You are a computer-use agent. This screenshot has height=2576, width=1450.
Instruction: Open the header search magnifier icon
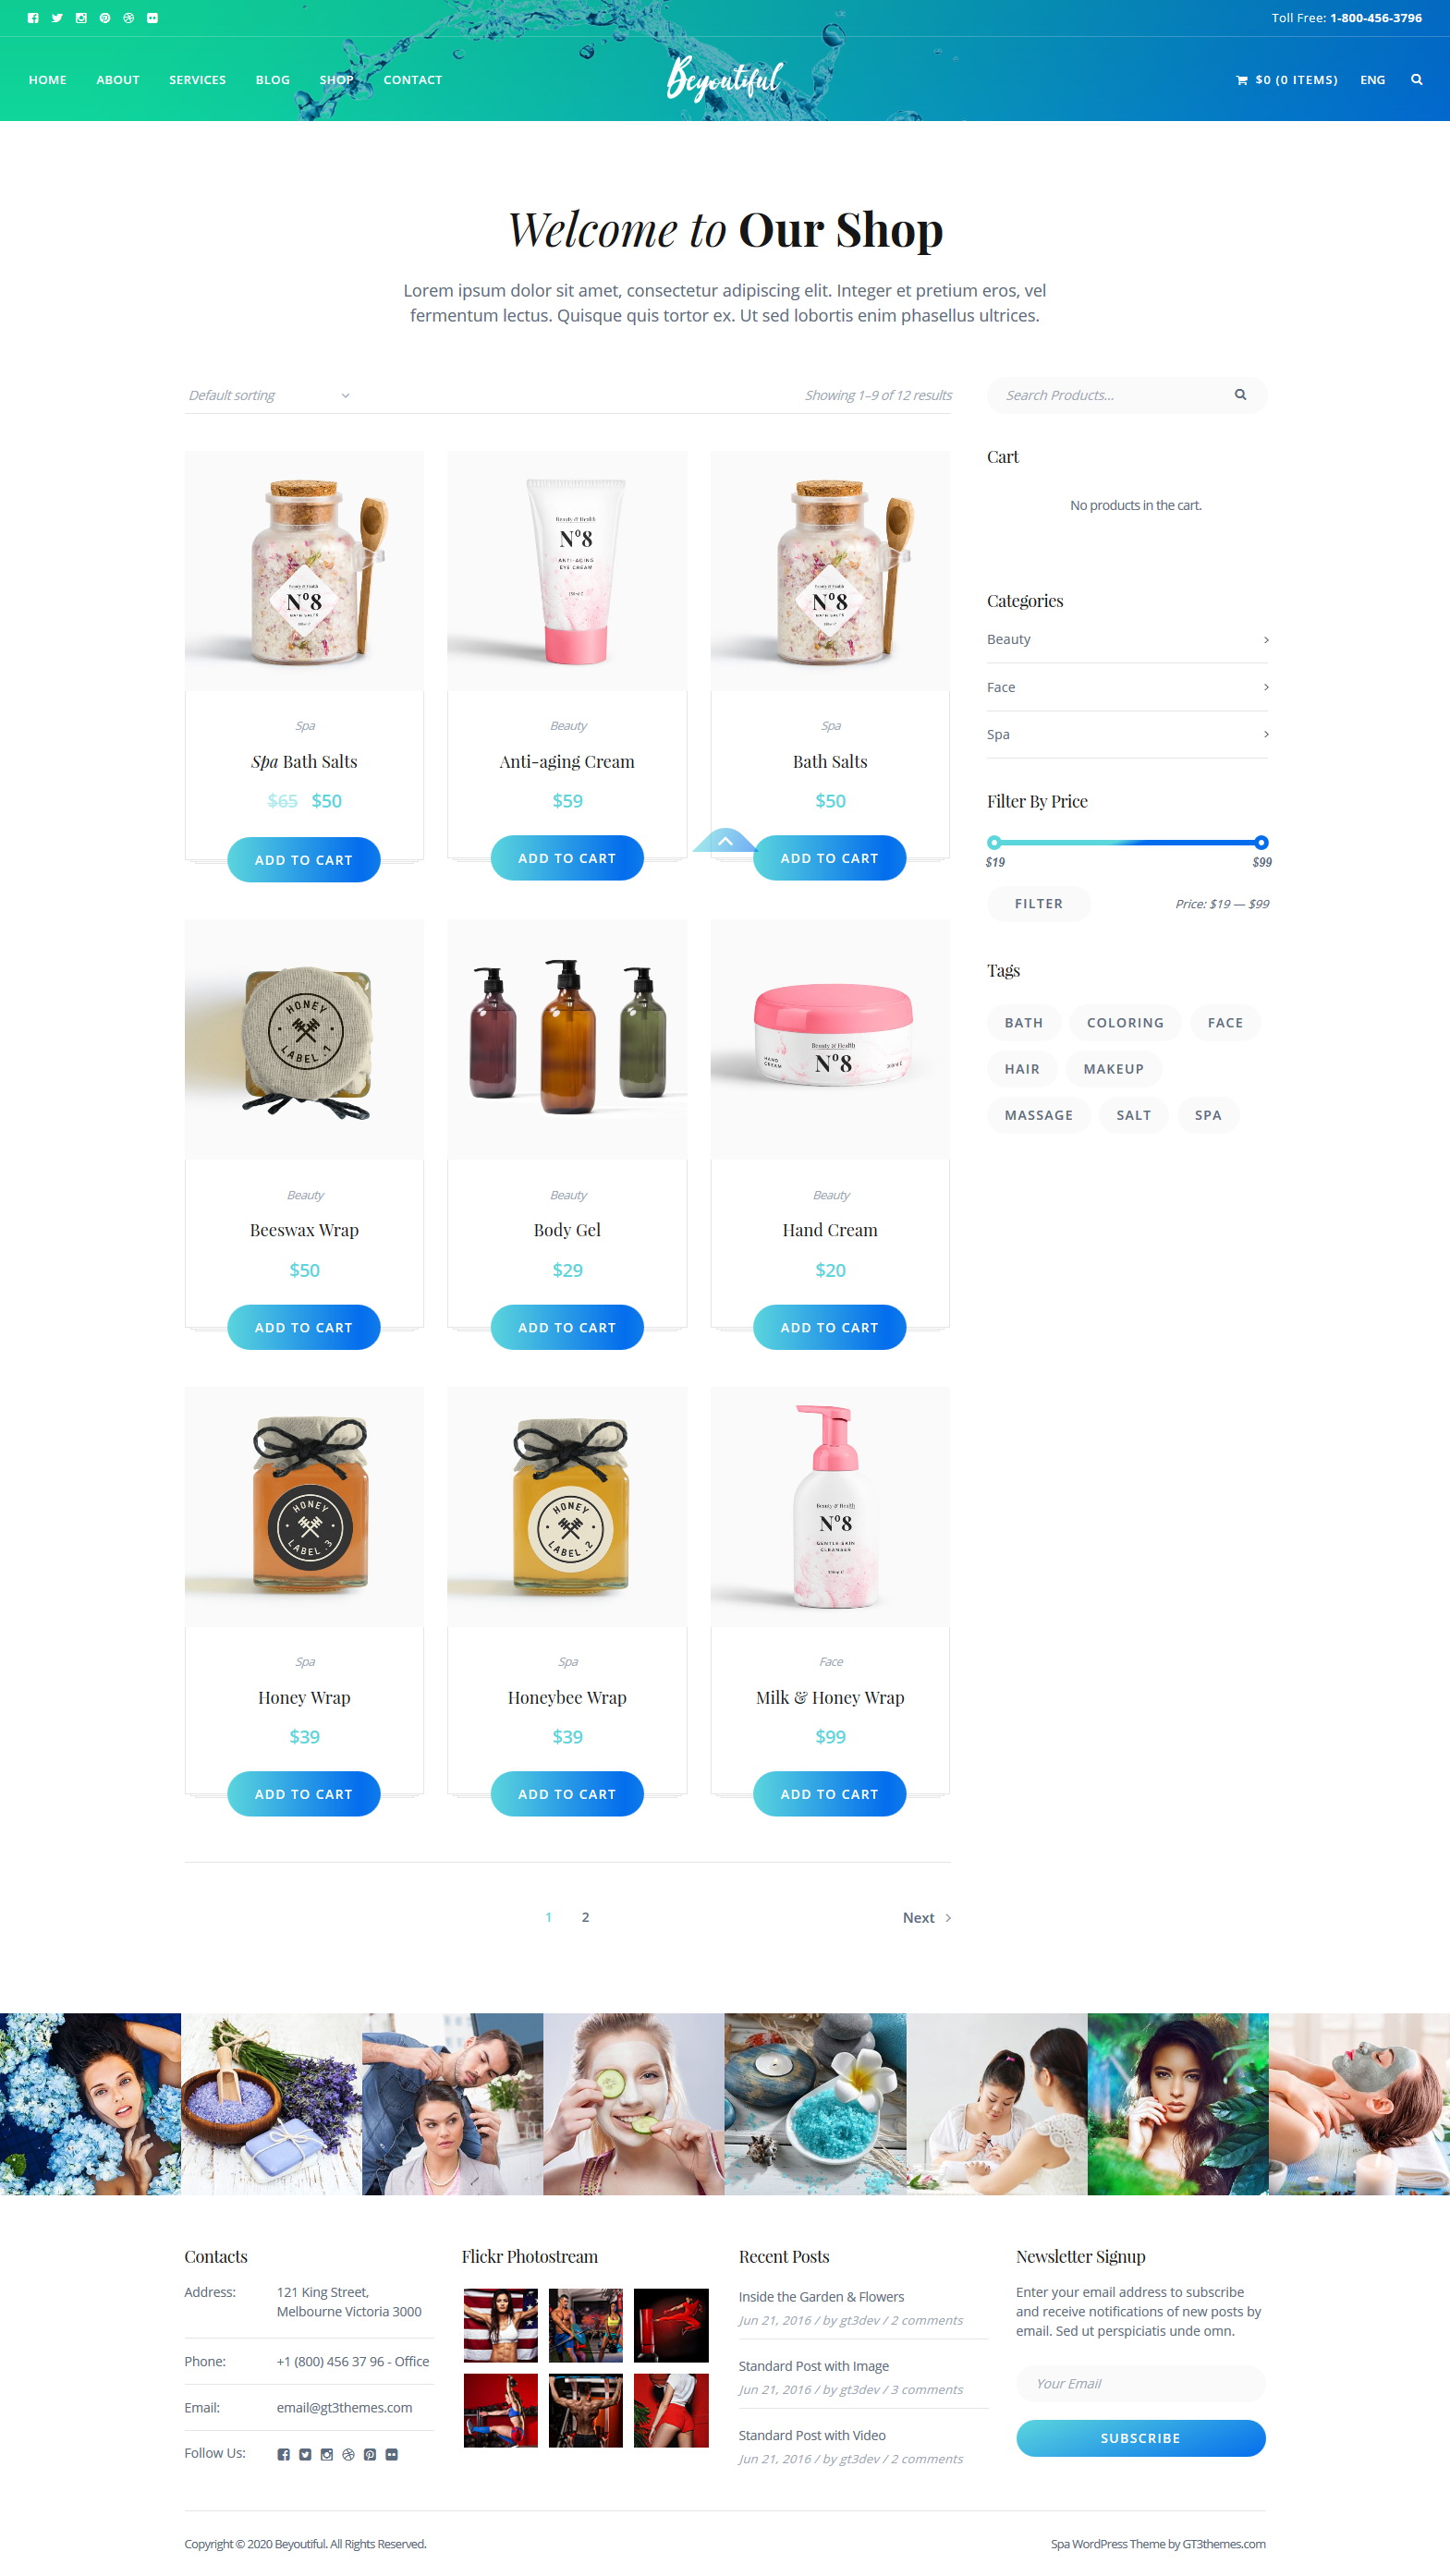(1416, 80)
